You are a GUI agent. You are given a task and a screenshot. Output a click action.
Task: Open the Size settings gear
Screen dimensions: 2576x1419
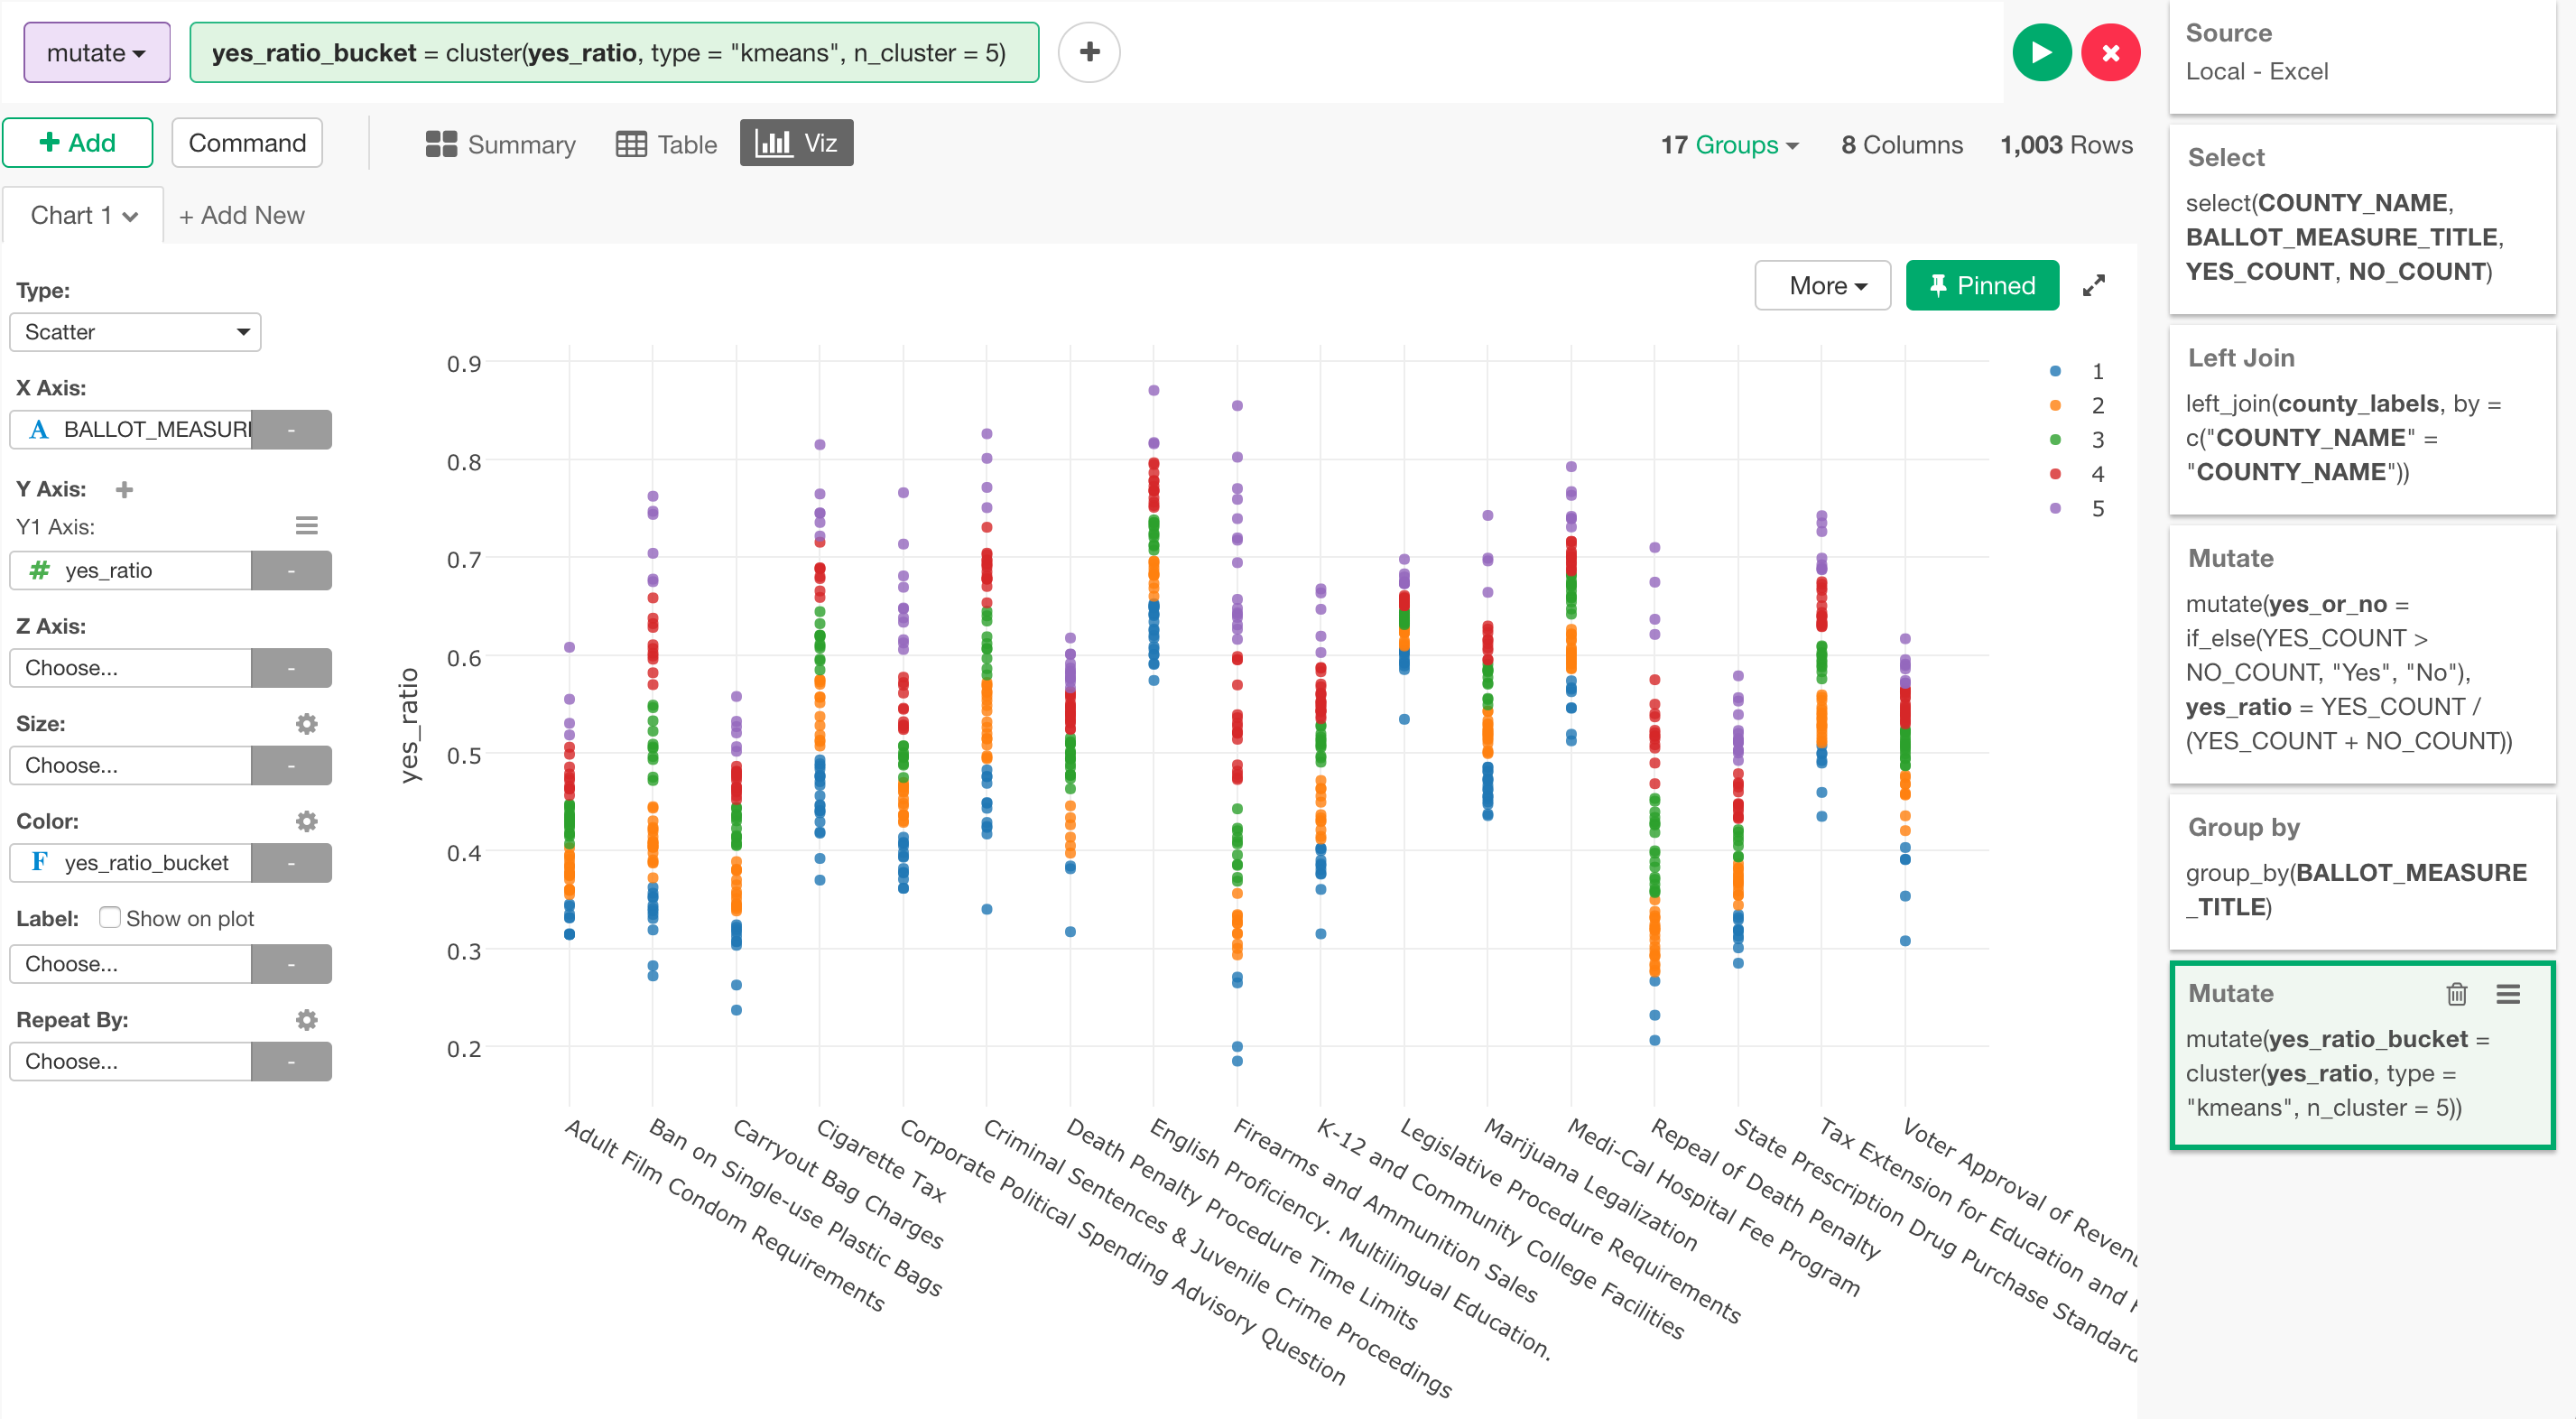(x=306, y=723)
